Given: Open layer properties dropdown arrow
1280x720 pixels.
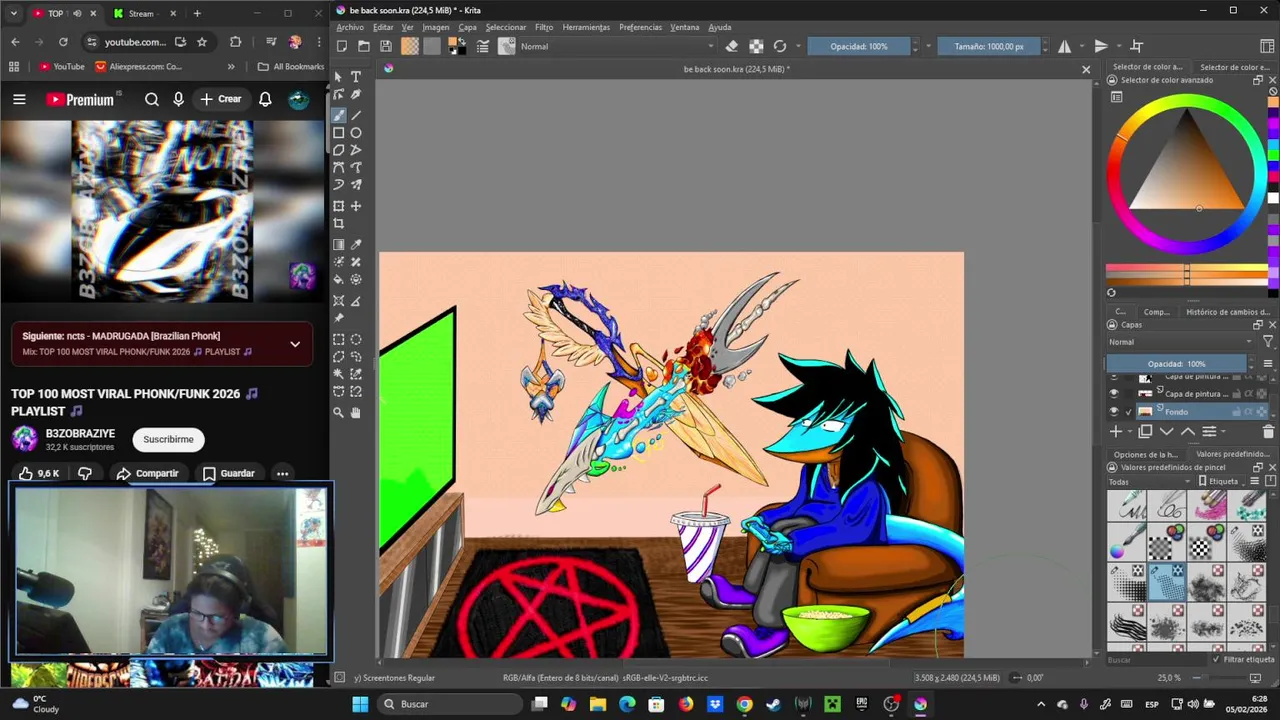Looking at the screenshot, I should tap(1222, 431).
